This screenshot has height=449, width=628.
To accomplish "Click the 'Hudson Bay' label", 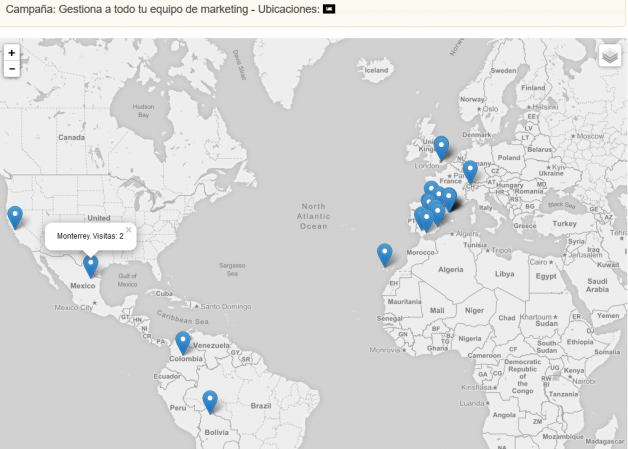I will point(143,111).
